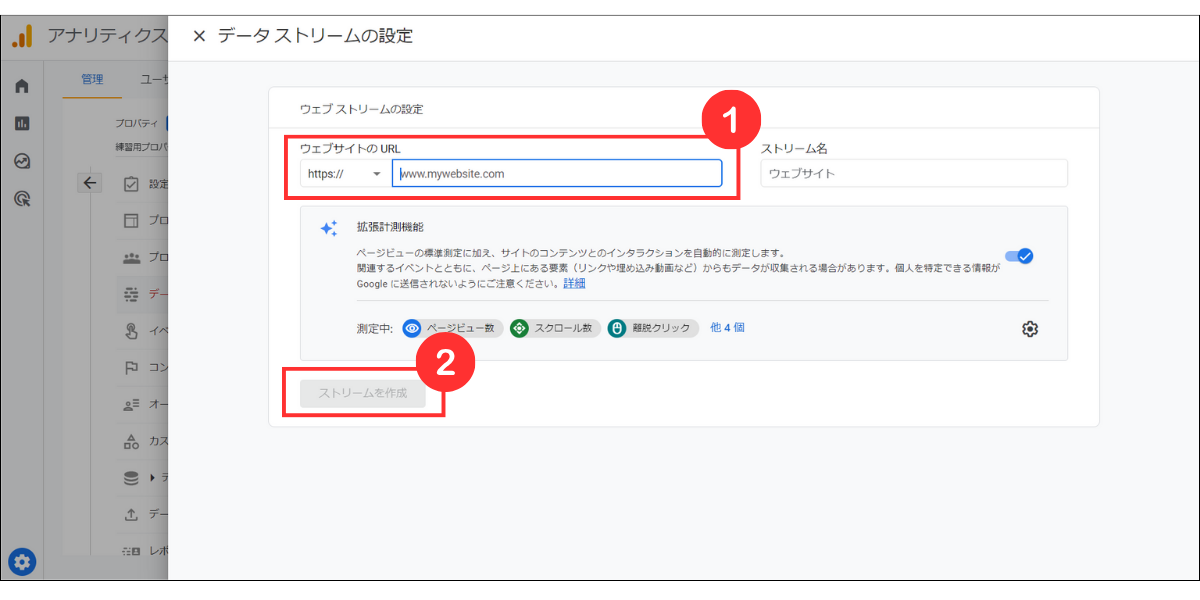Click the outbound clicks mouse chip
The image size is (1200, 600).
point(653,328)
